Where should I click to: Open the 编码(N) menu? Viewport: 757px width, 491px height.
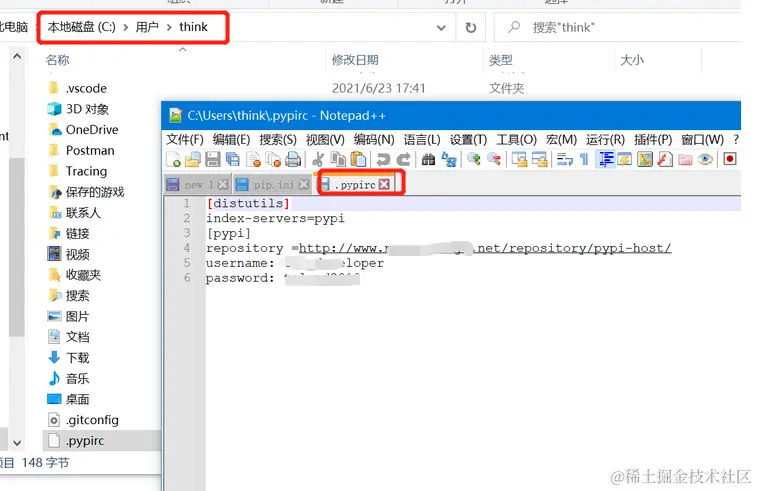tap(374, 140)
